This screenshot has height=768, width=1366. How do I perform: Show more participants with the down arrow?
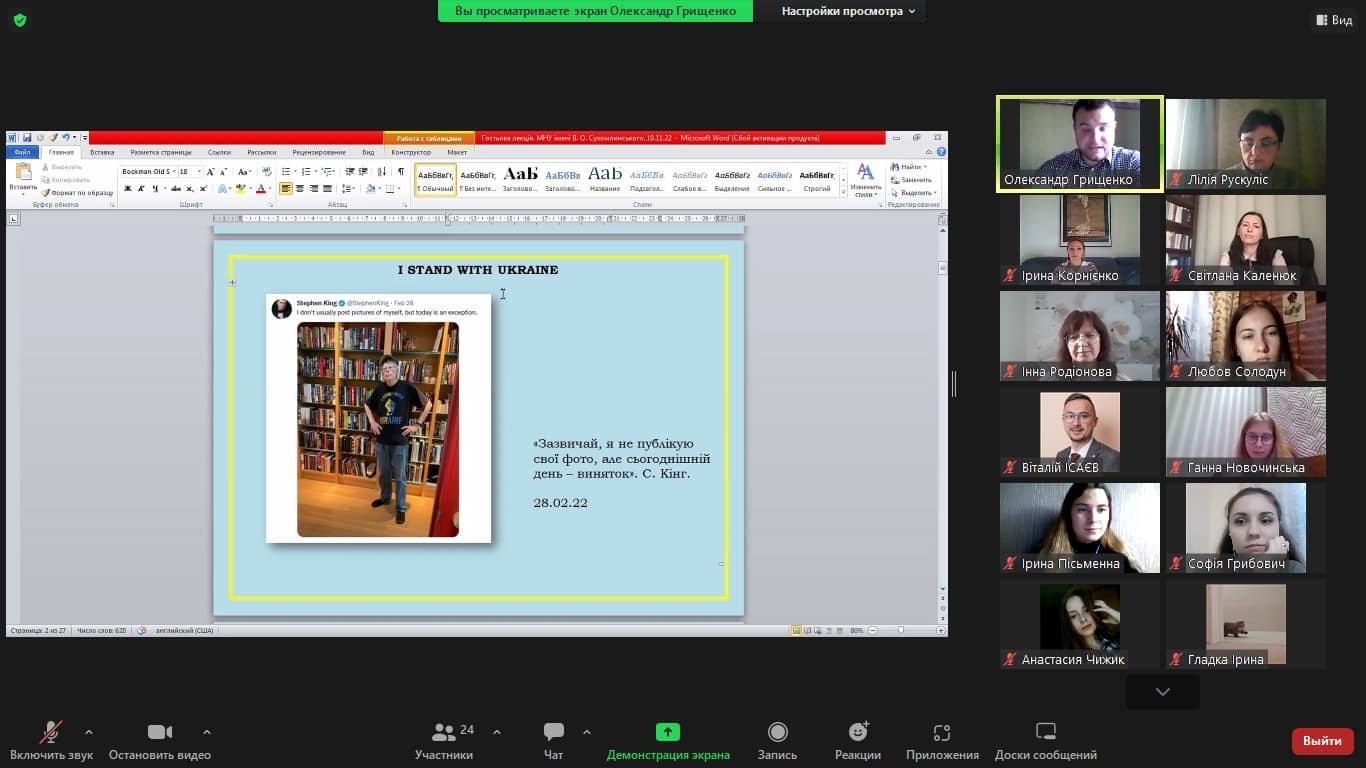pyautogui.click(x=1162, y=691)
